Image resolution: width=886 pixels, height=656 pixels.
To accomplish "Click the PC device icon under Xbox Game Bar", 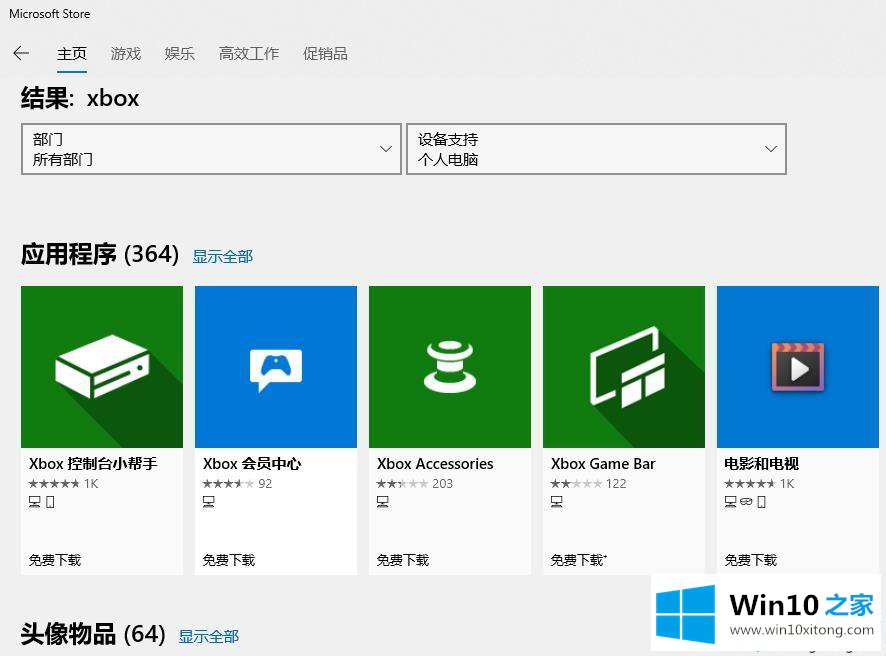I will pos(557,502).
